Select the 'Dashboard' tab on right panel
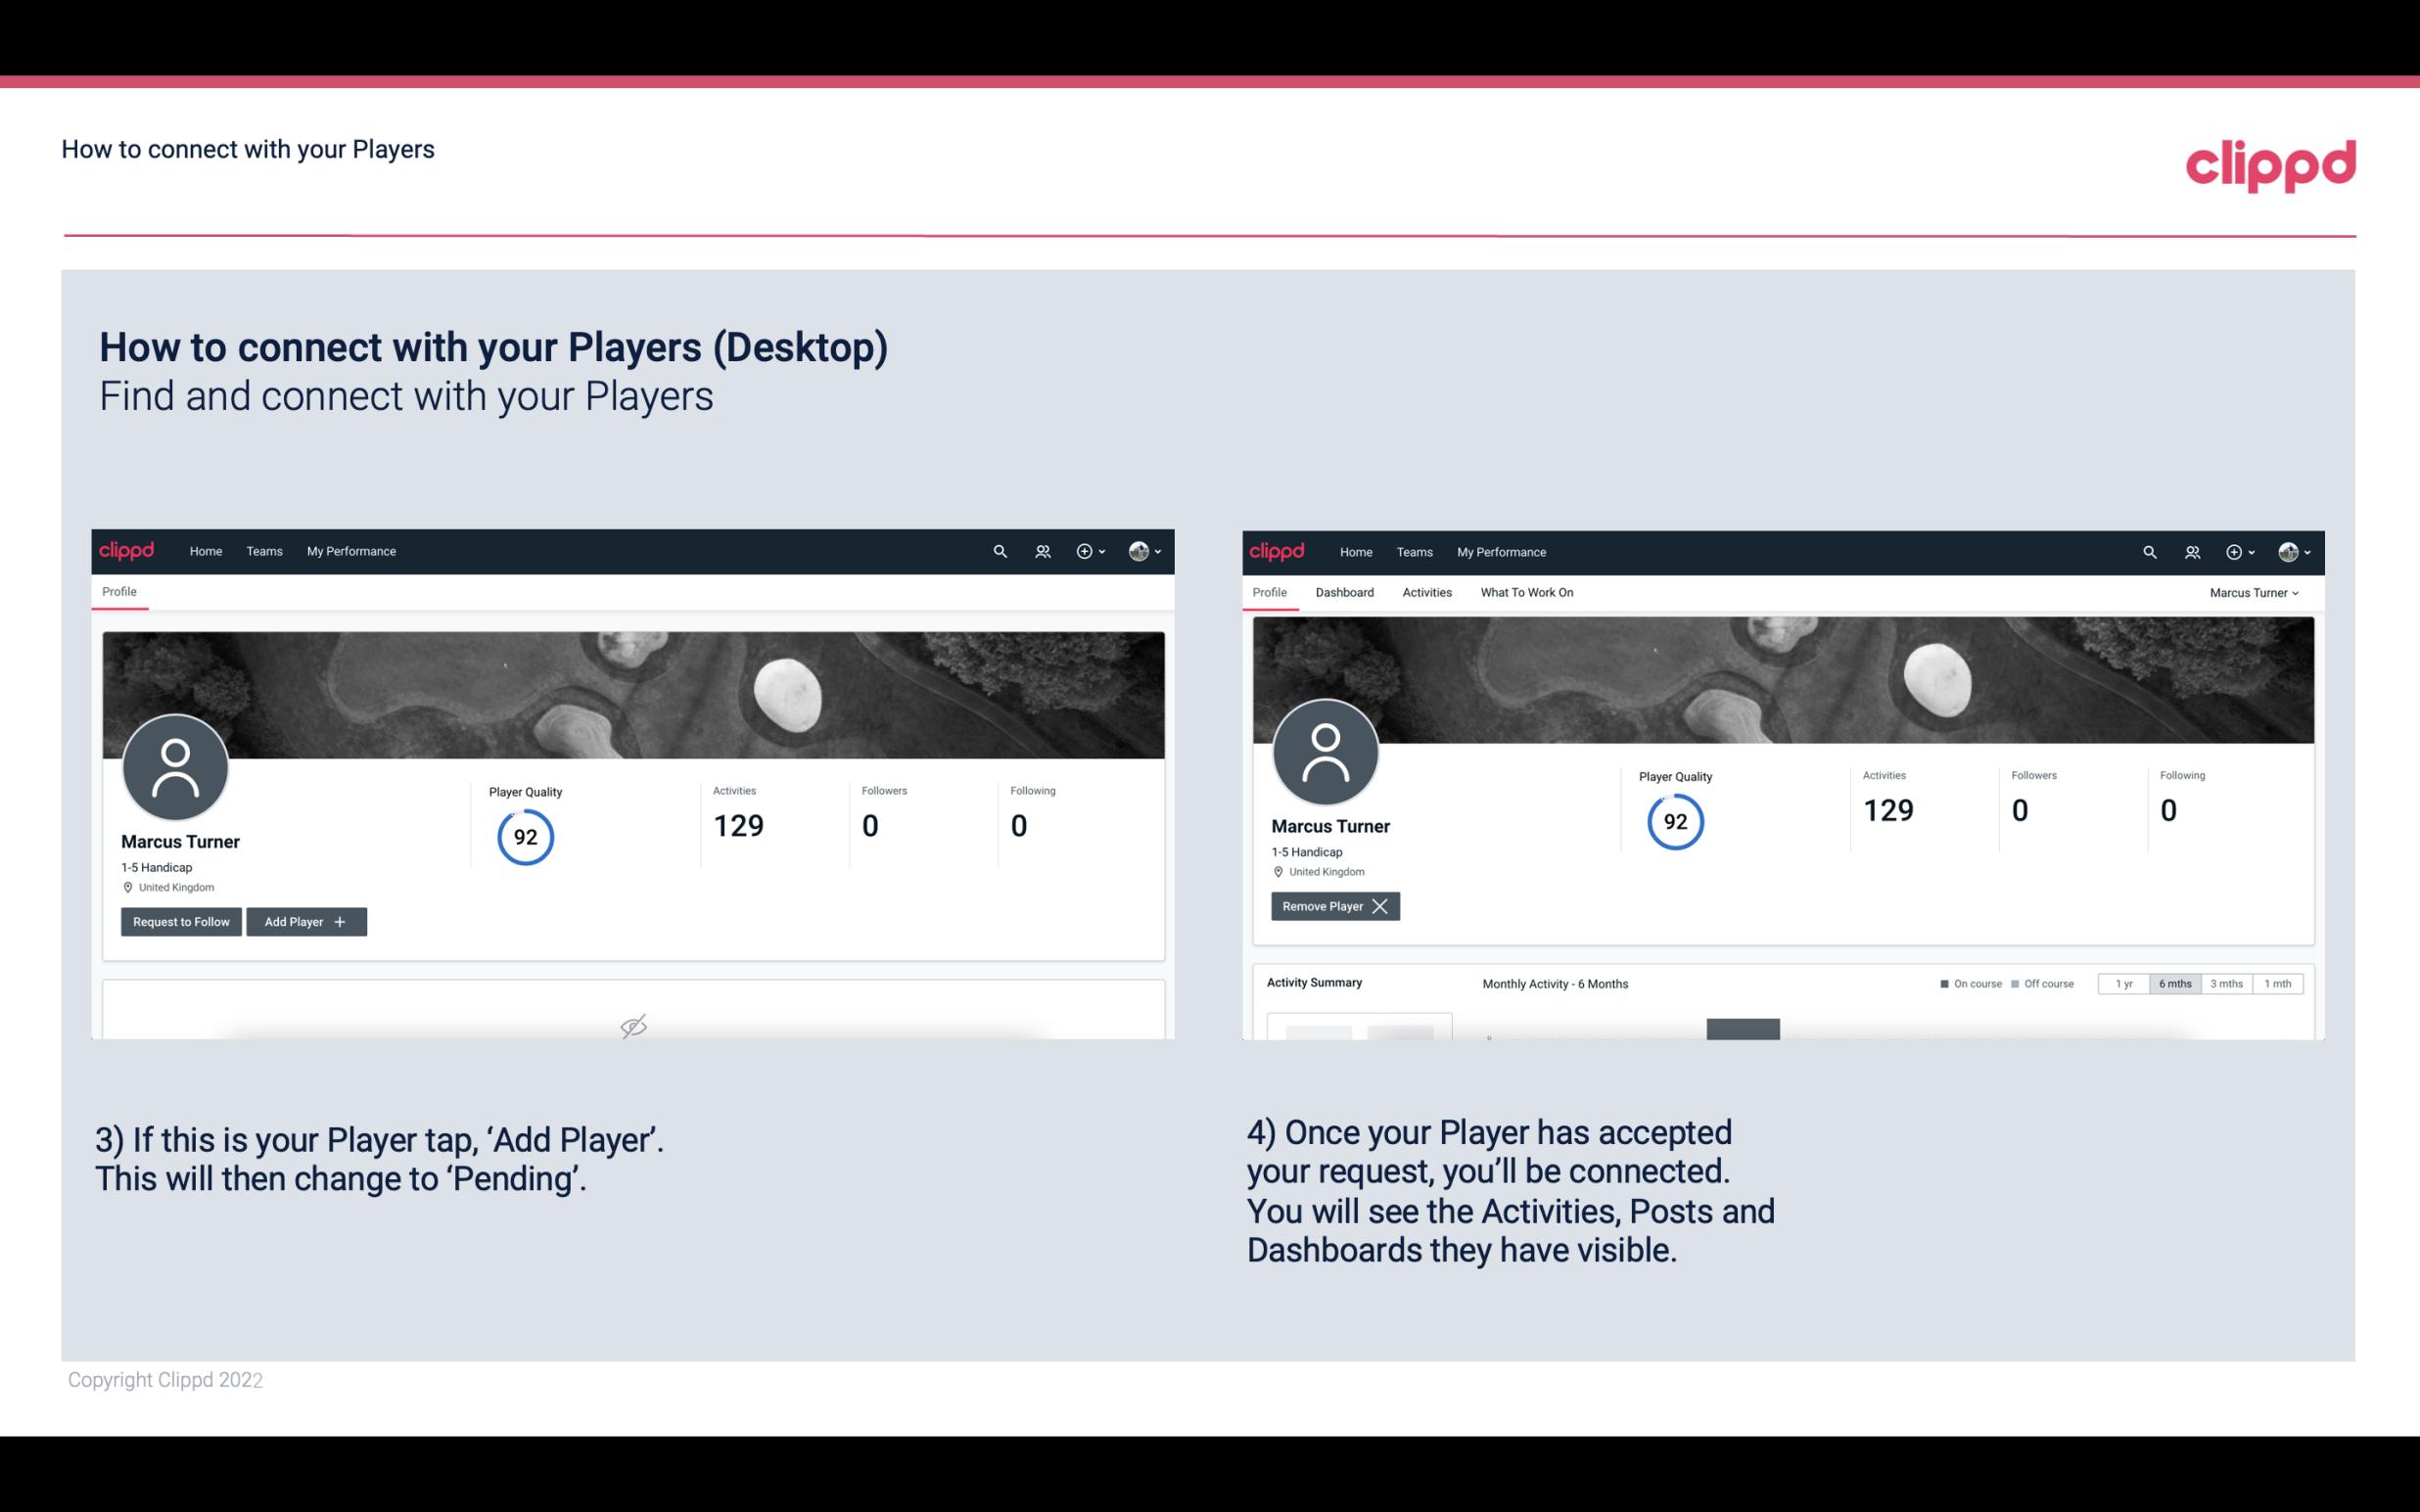This screenshot has width=2420, height=1512. click(1345, 592)
